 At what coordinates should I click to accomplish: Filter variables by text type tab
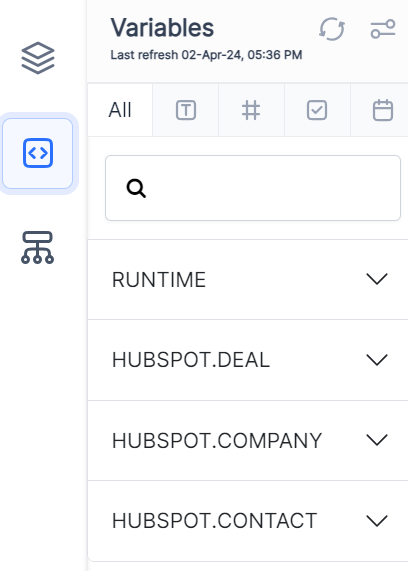point(186,110)
